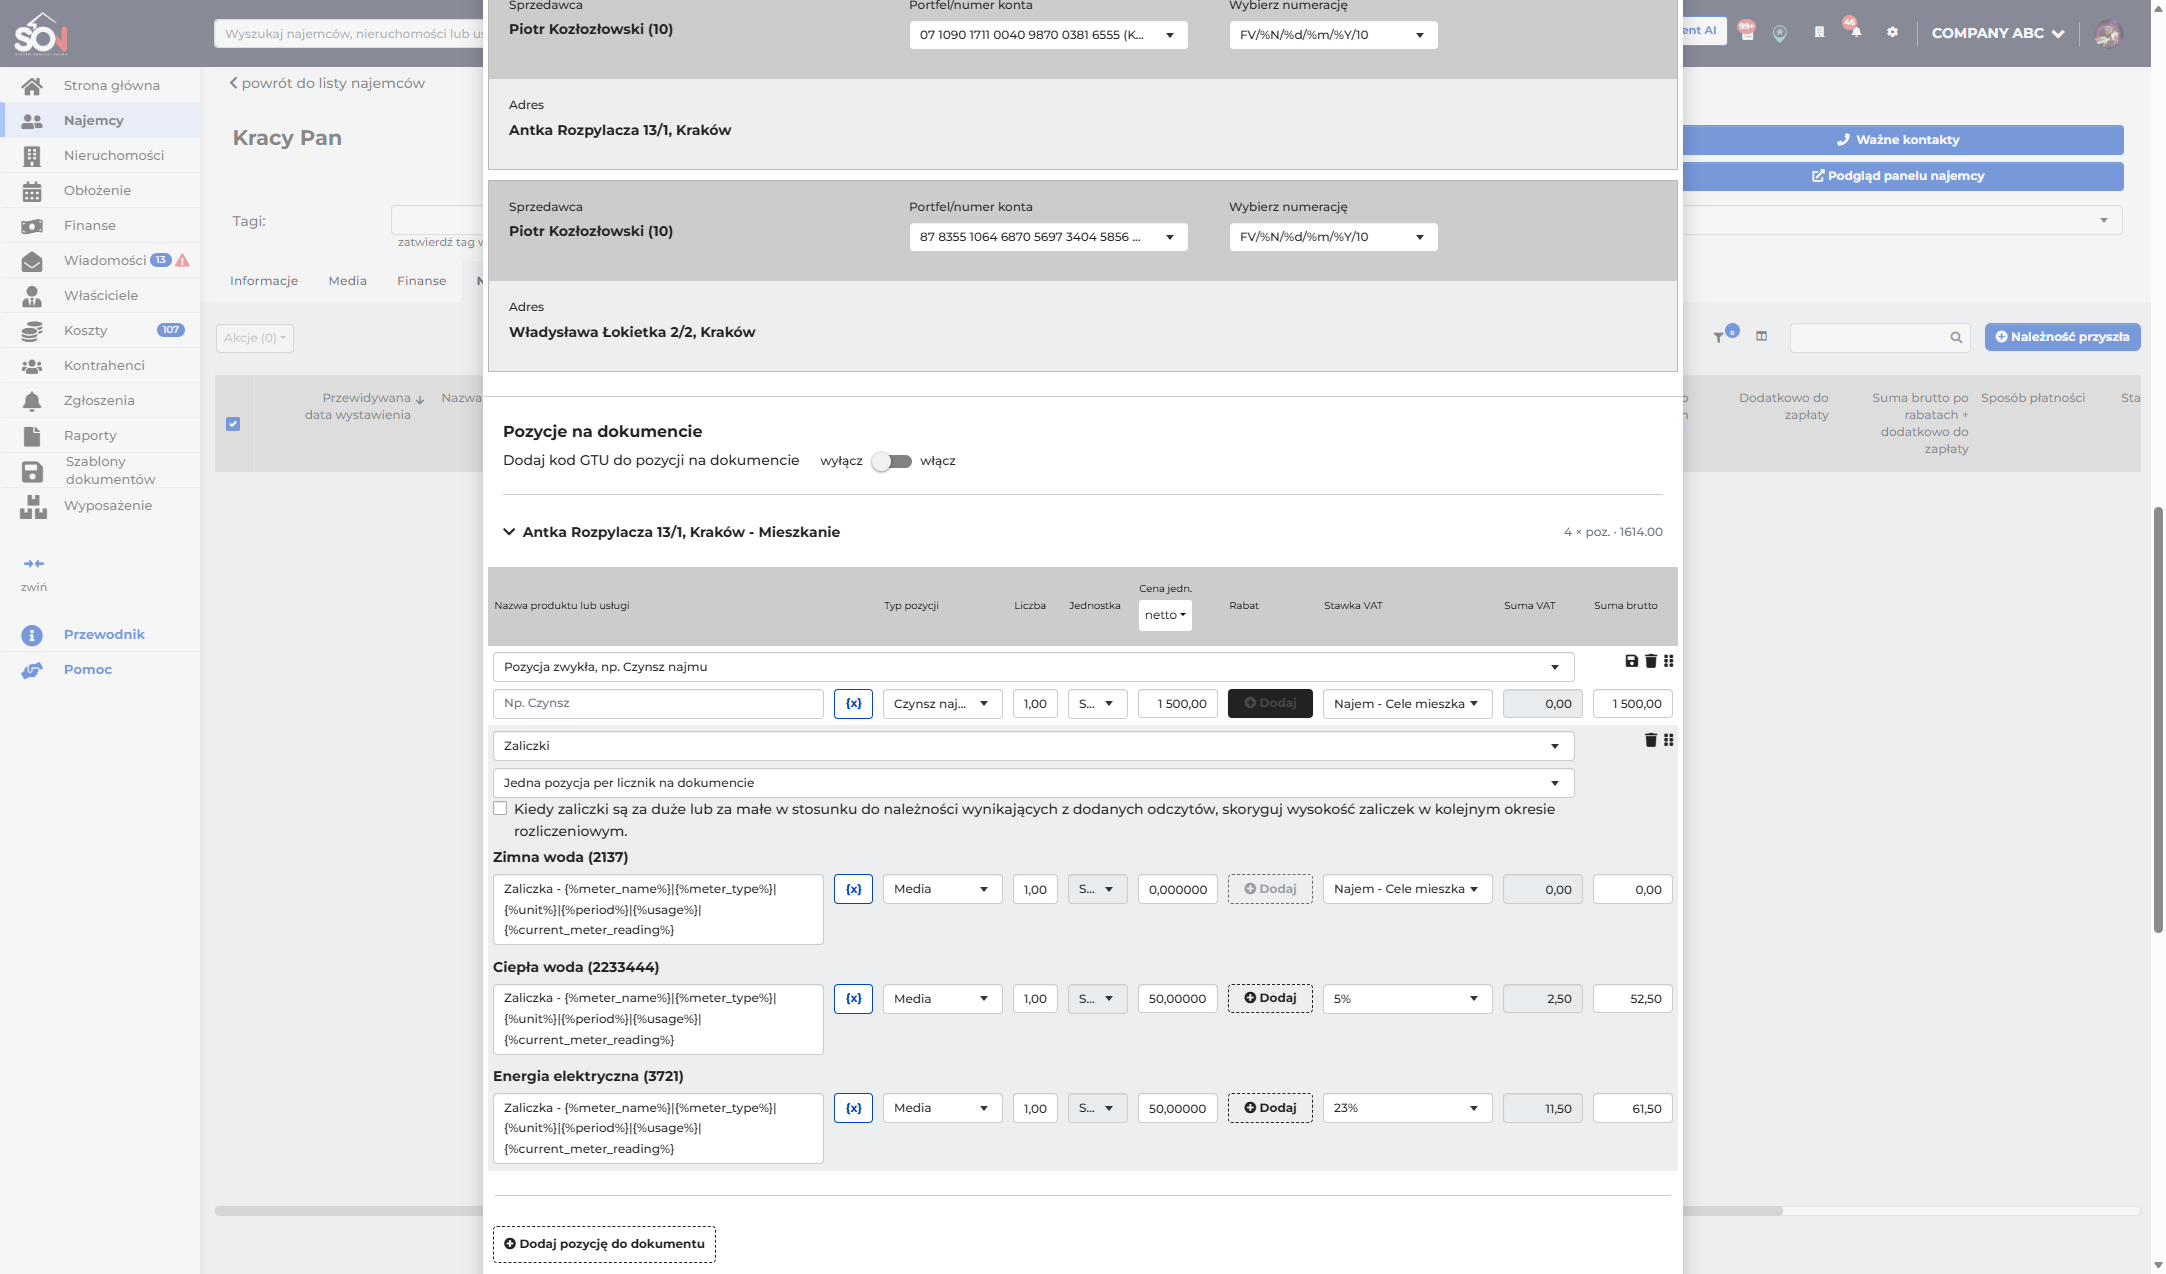Viewport: 2166px width, 1274px height.
Task: Toggle GTU code switch for document positions
Action: coord(891,461)
